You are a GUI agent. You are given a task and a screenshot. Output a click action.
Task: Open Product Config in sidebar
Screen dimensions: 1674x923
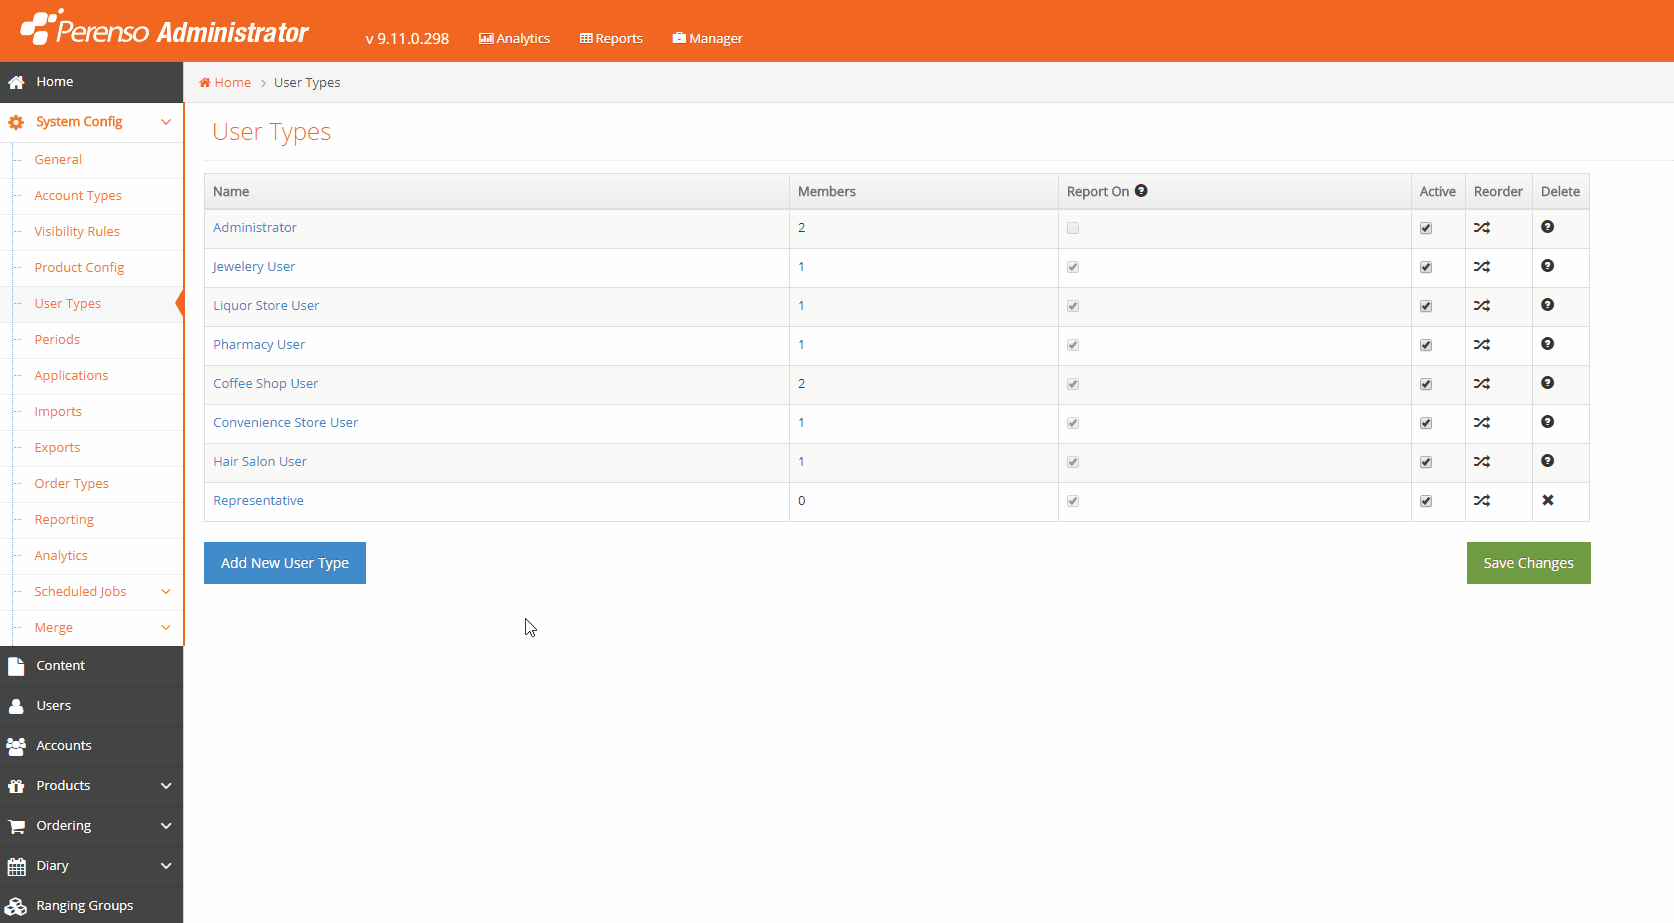click(x=79, y=268)
